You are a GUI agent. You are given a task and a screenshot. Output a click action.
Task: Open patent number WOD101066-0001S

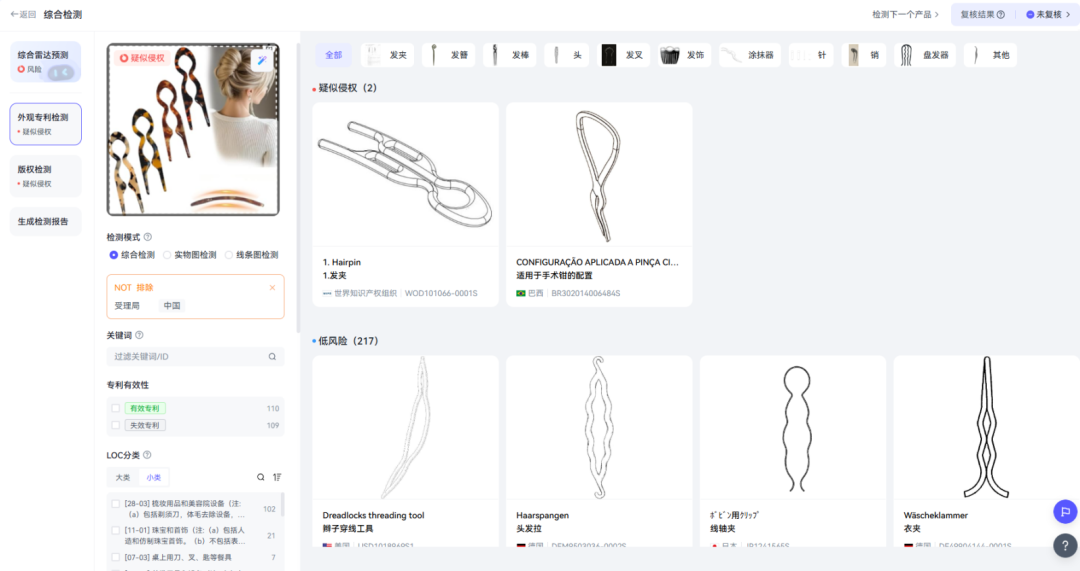point(441,293)
